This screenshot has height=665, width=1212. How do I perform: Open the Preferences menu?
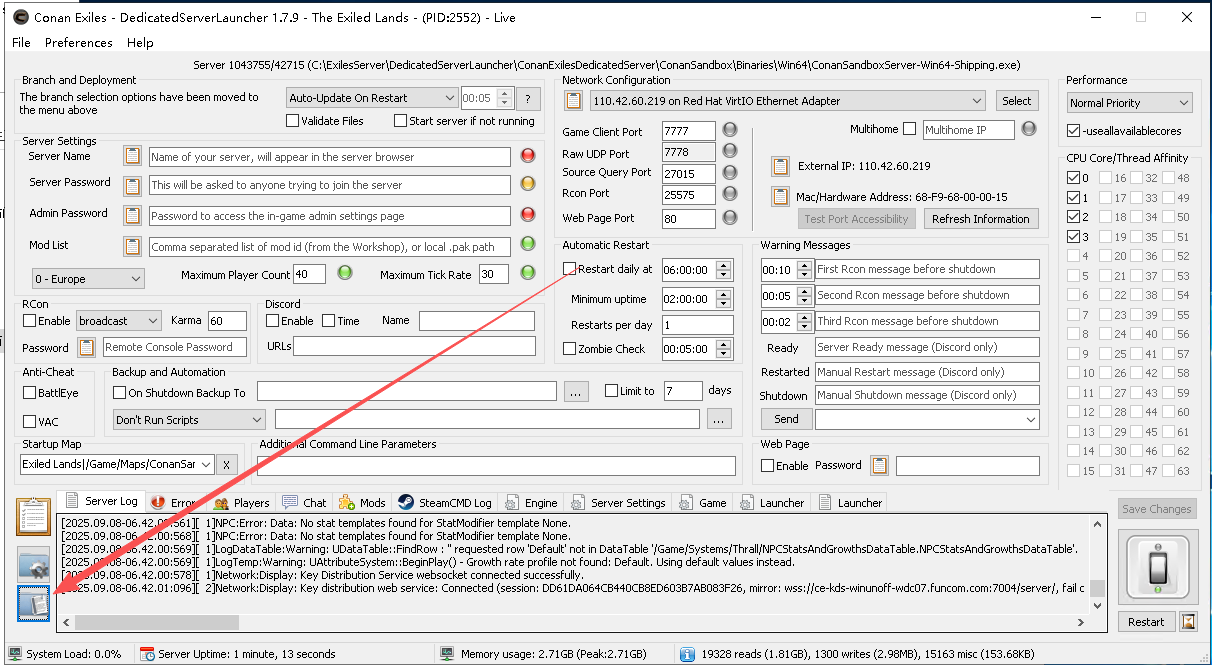tap(79, 42)
